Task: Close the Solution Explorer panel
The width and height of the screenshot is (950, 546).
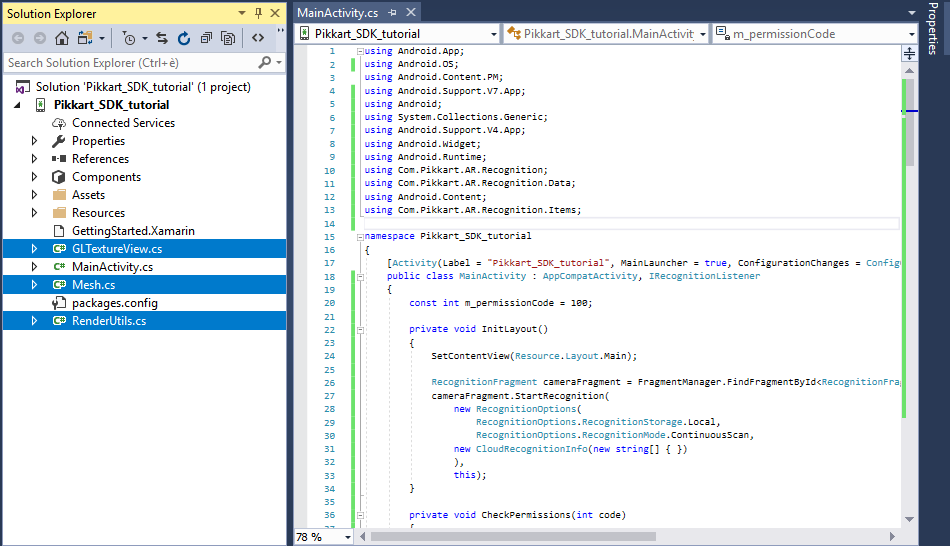Action: 275,13
